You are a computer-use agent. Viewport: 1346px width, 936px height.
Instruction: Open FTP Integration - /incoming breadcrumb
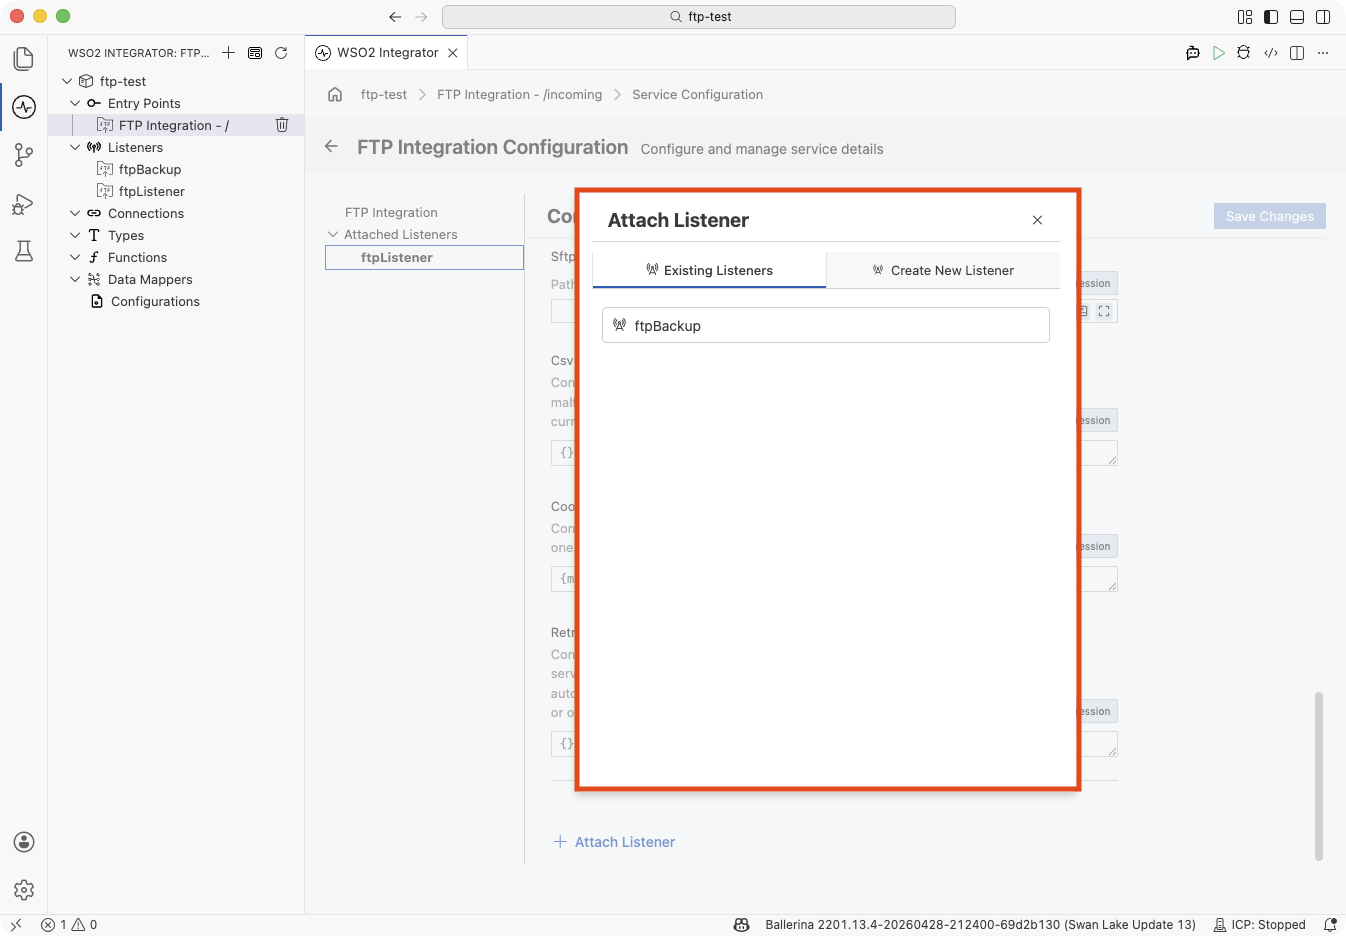pyautogui.click(x=520, y=94)
